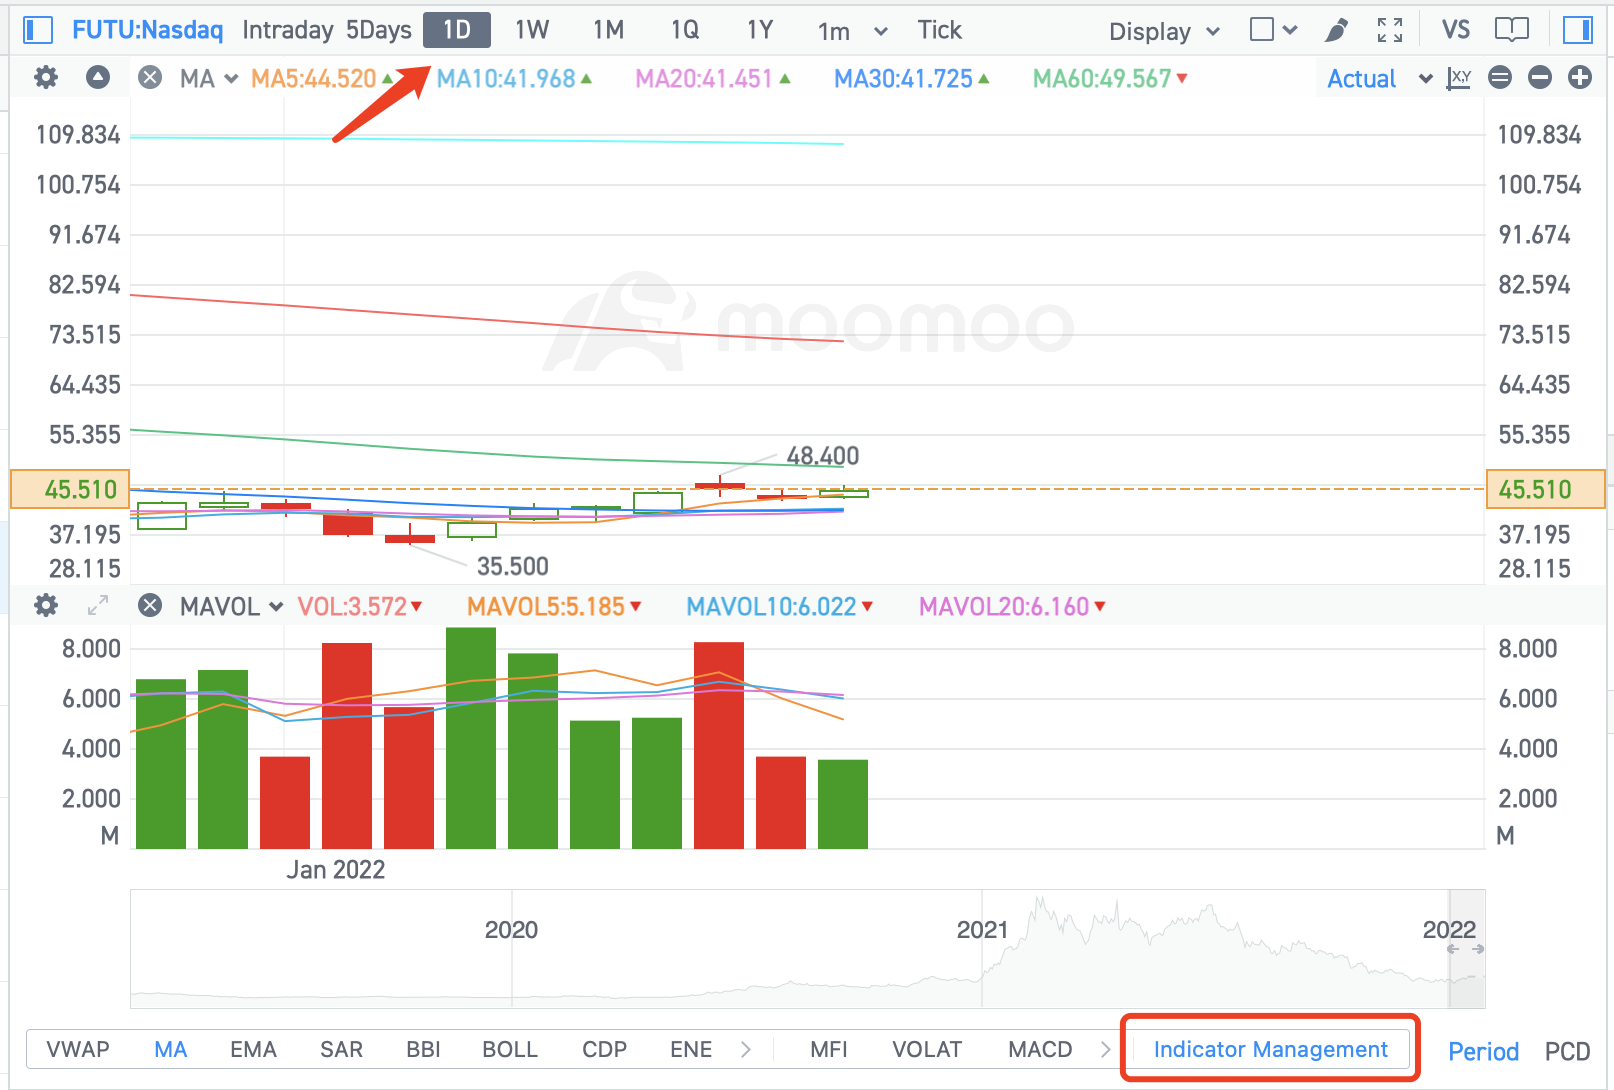1614x1090 pixels.
Task: Switch to Tick chart view
Action: point(939,30)
